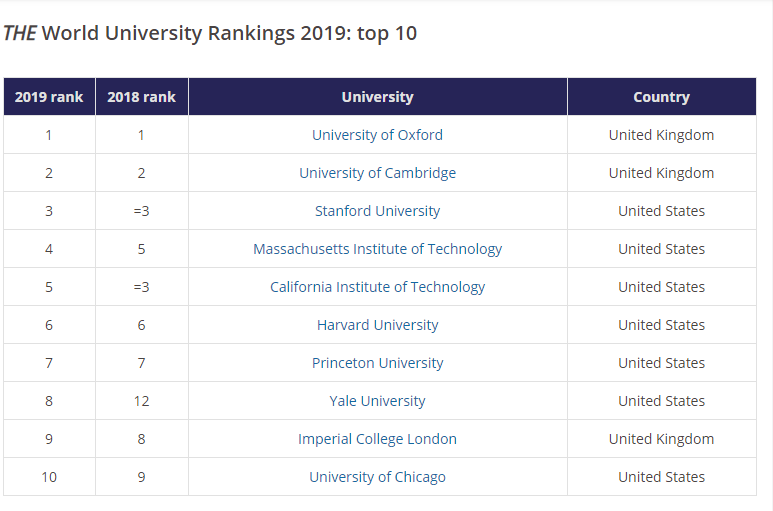The width and height of the screenshot is (773, 511).
Task: Click the University of Chicago link
Action: [377, 477]
